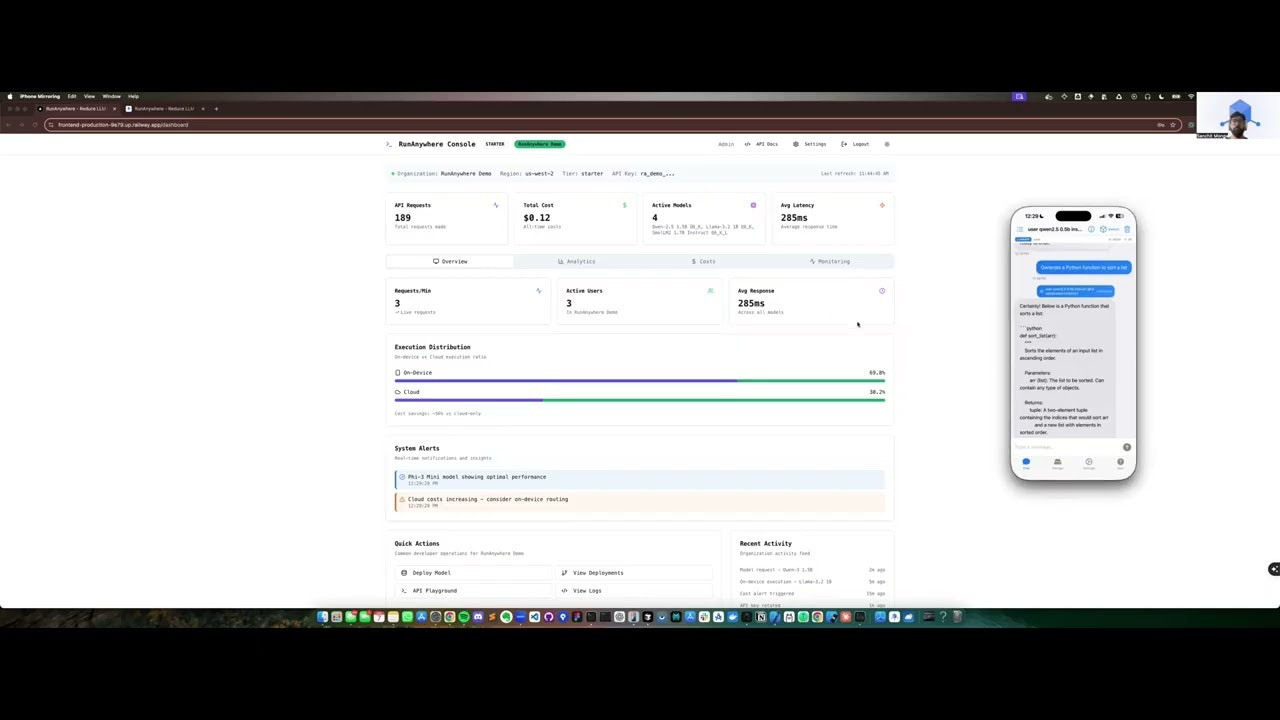Click the pulse icon on Requests/Min card
This screenshot has height=720, width=1280.
pos(539,291)
